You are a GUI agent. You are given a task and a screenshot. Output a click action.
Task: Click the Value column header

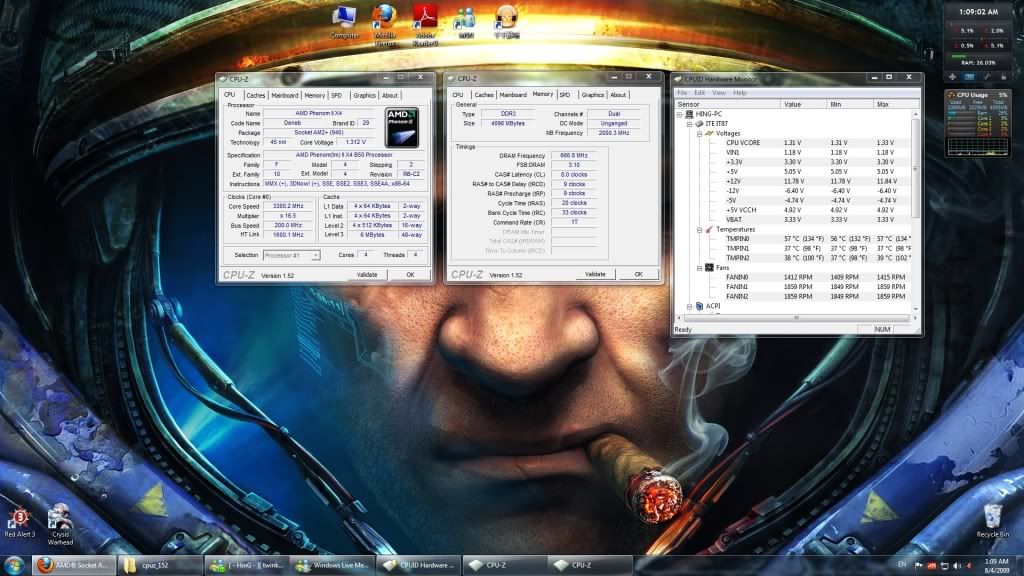click(x=803, y=104)
